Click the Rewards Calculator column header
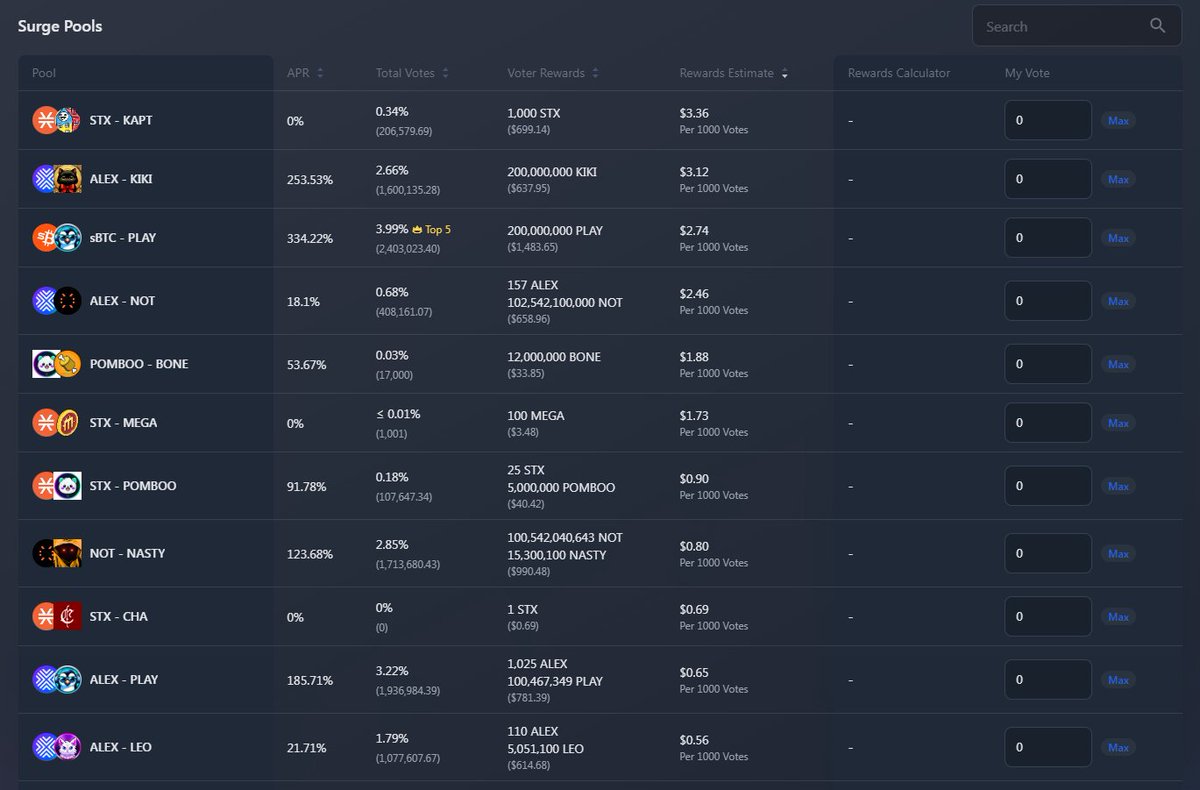The image size is (1200, 790). 899,73
